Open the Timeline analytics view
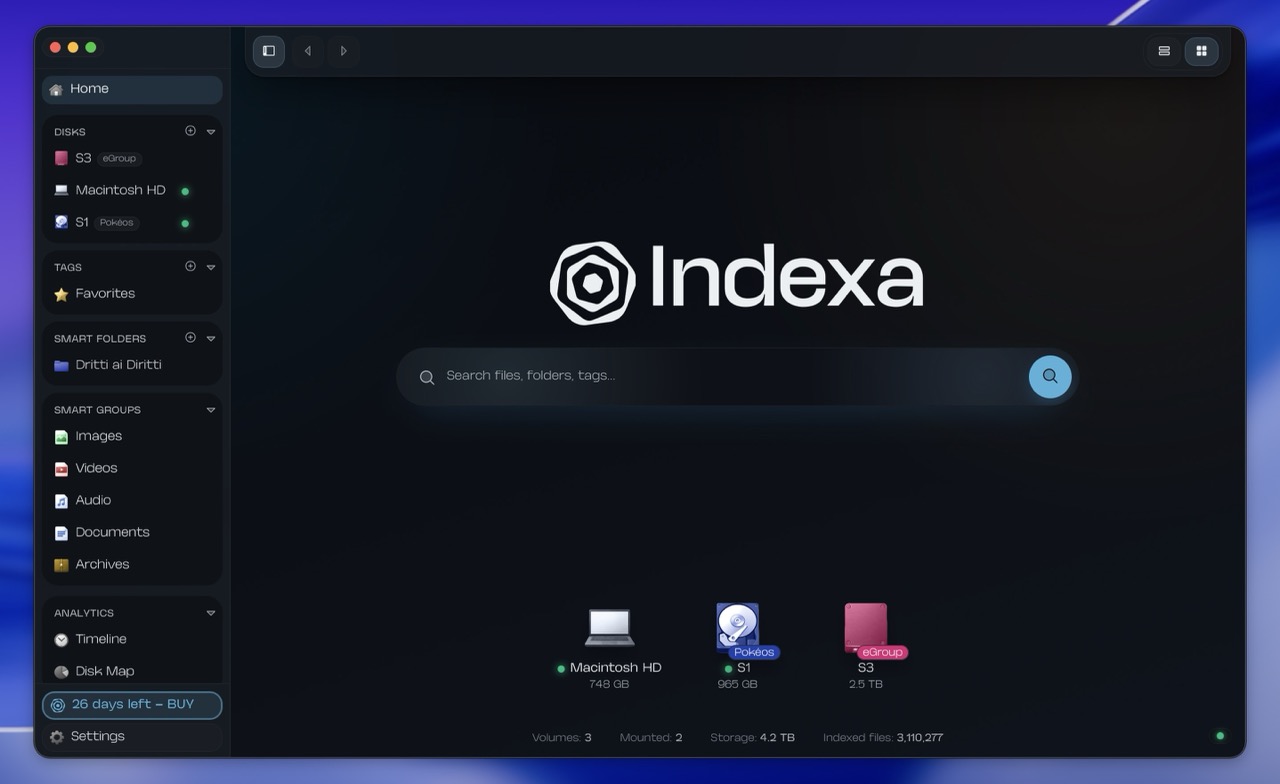Viewport: 1280px width, 784px height. 132,639
